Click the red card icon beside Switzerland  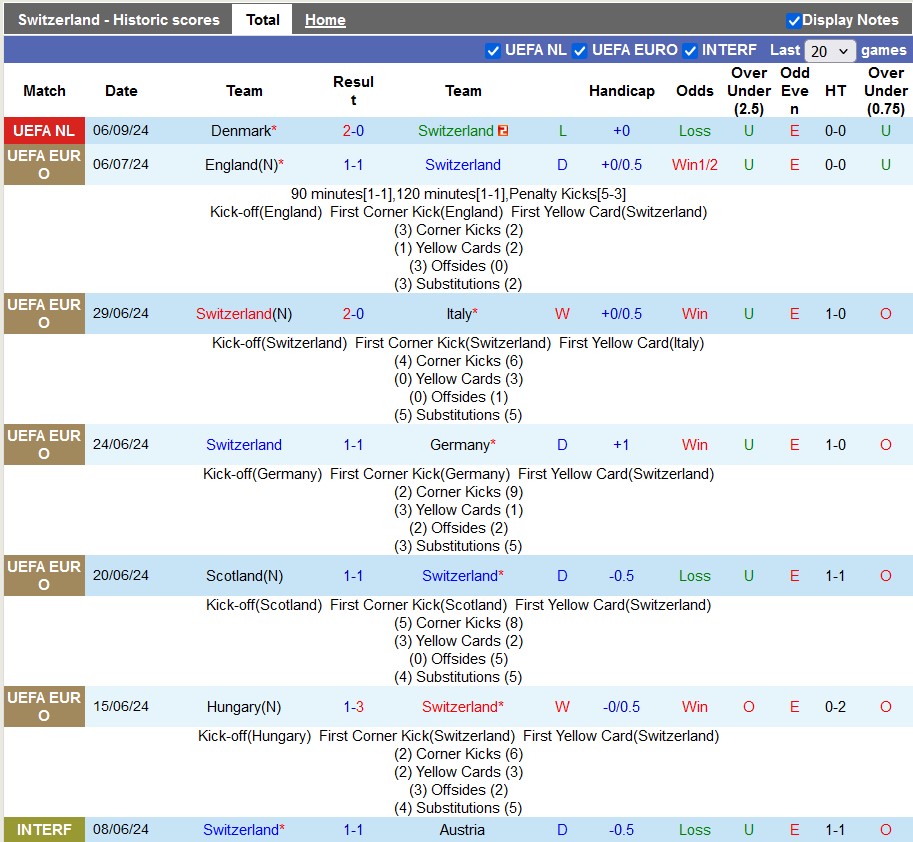[503, 131]
